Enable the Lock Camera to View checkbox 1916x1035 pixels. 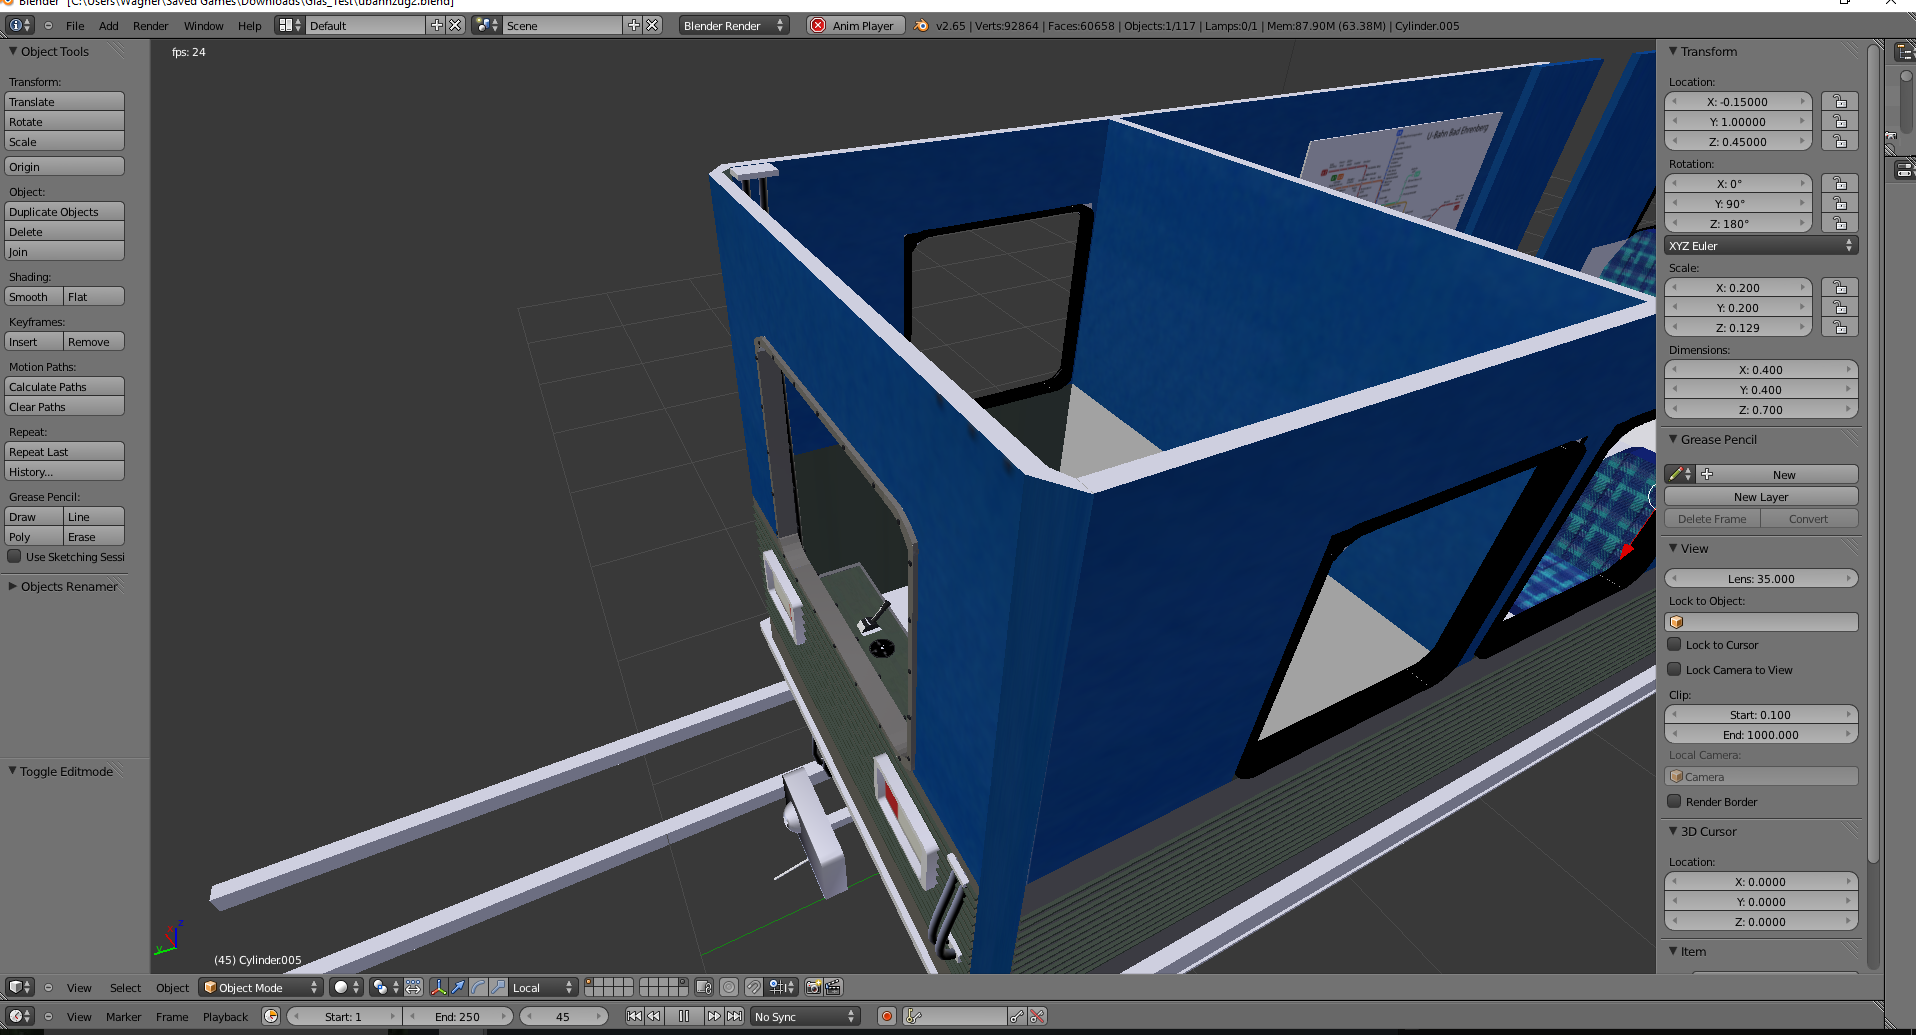(x=1674, y=670)
